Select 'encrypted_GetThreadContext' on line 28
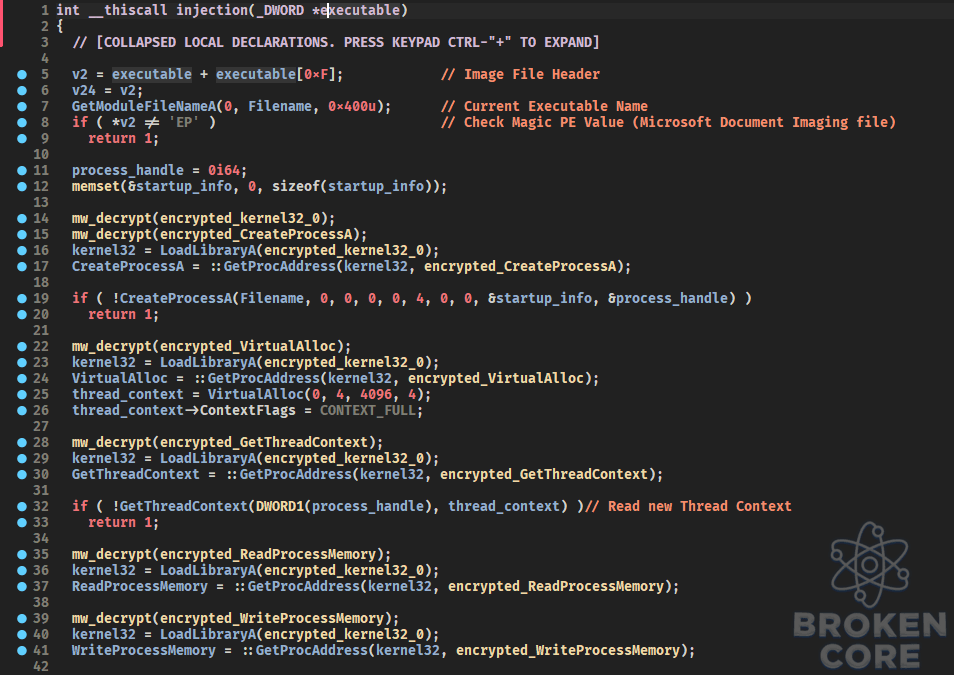 coord(264,442)
